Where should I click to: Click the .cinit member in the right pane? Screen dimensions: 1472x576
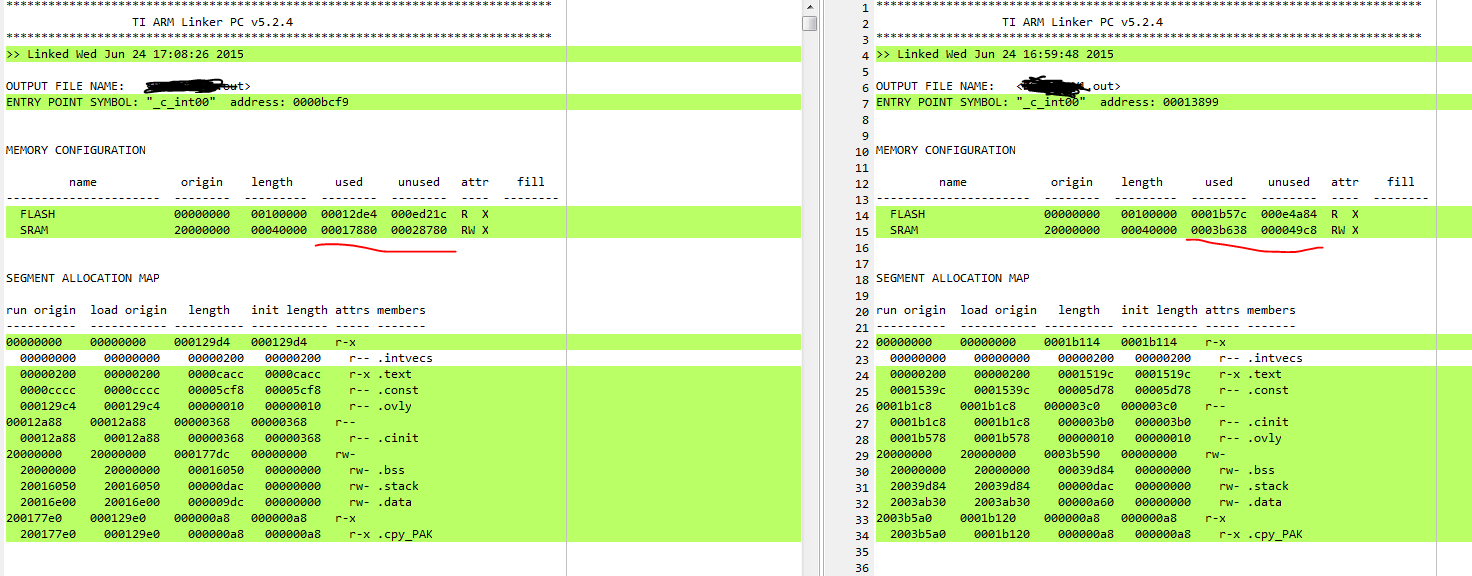click(x=1268, y=422)
